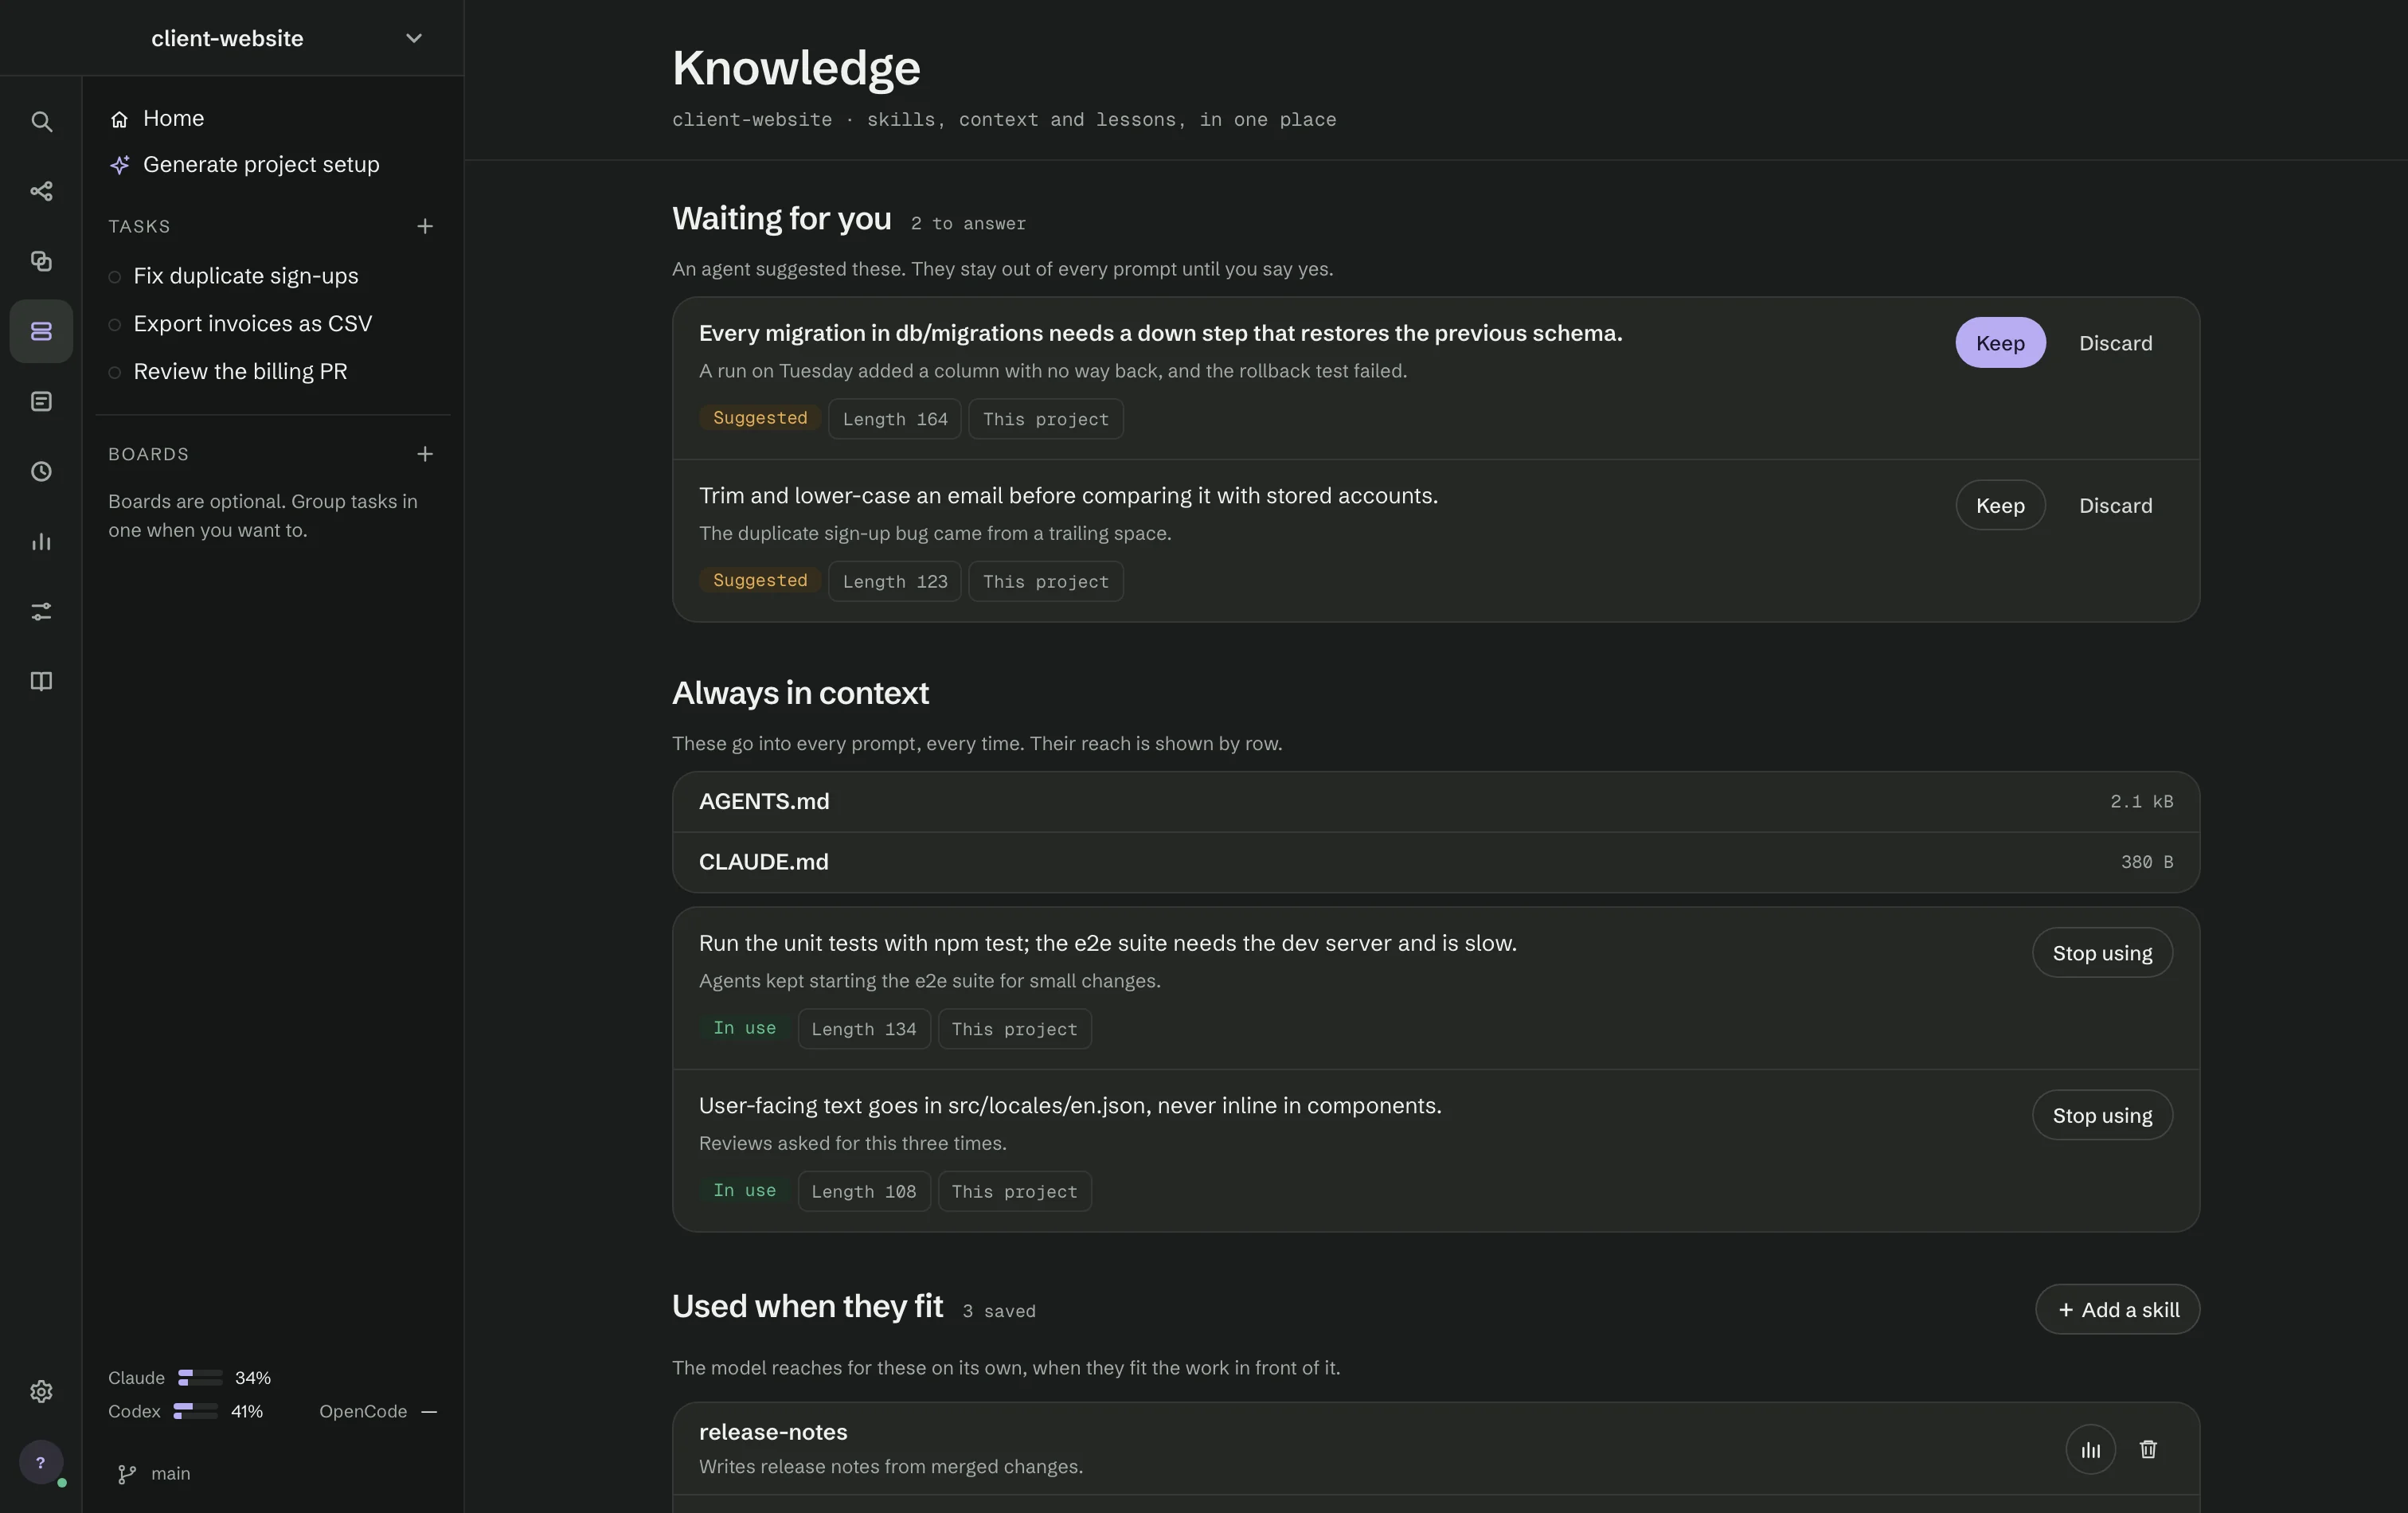
Task: Open the bar chart analytics rail icon
Action: pyautogui.click(x=41, y=541)
